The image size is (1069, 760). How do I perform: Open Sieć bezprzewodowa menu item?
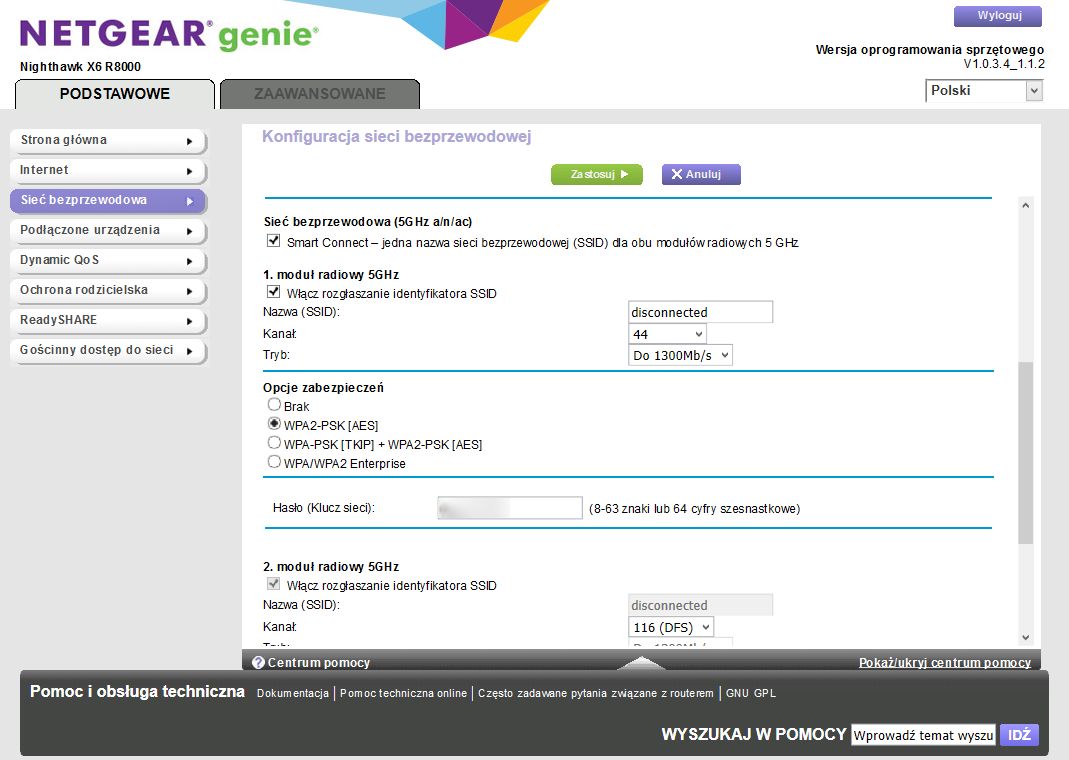[108, 200]
